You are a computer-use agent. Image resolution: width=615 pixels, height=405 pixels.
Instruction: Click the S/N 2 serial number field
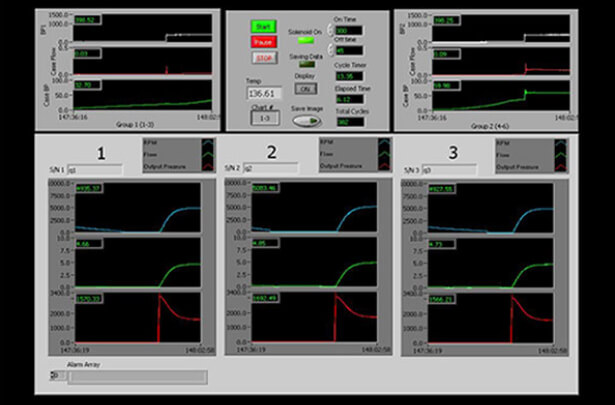(x=270, y=169)
